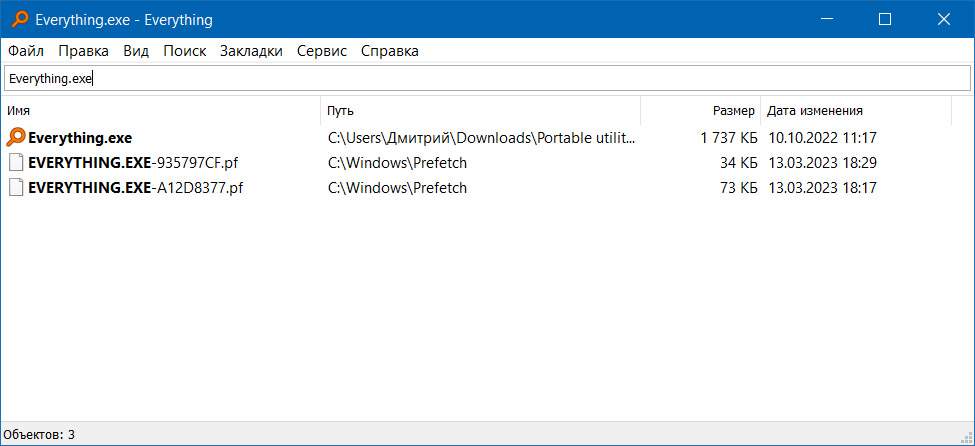Viewport: 975px width, 446px height.
Task: Close the Everything window
Action: click(x=943, y=20)
